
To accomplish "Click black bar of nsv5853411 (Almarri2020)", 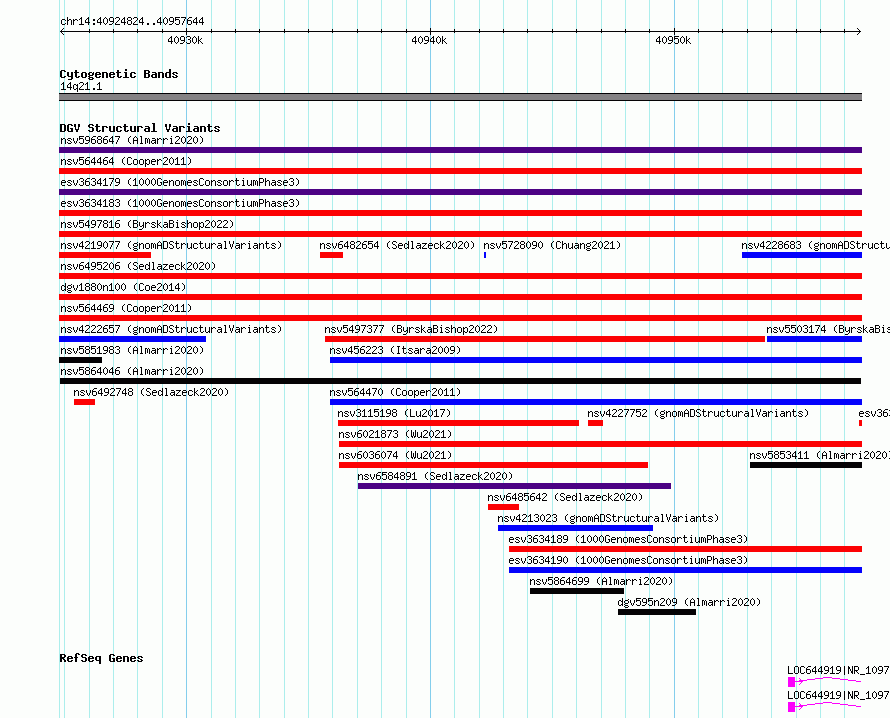I will (805, 465).
